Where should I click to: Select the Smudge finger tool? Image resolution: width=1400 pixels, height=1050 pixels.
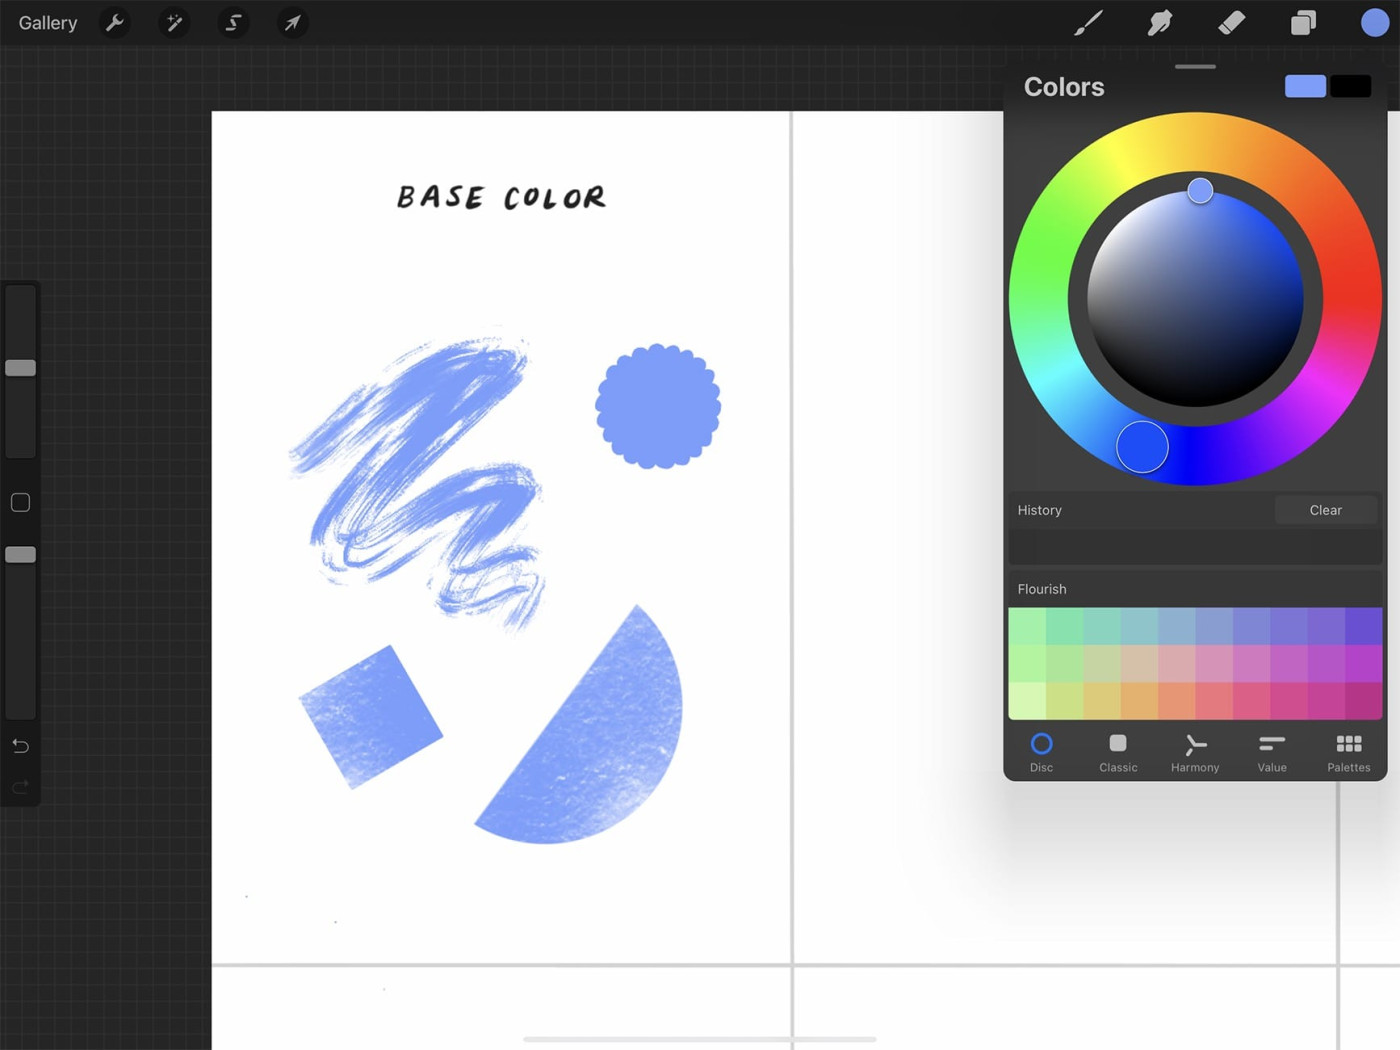click(x=1160, y=23)
